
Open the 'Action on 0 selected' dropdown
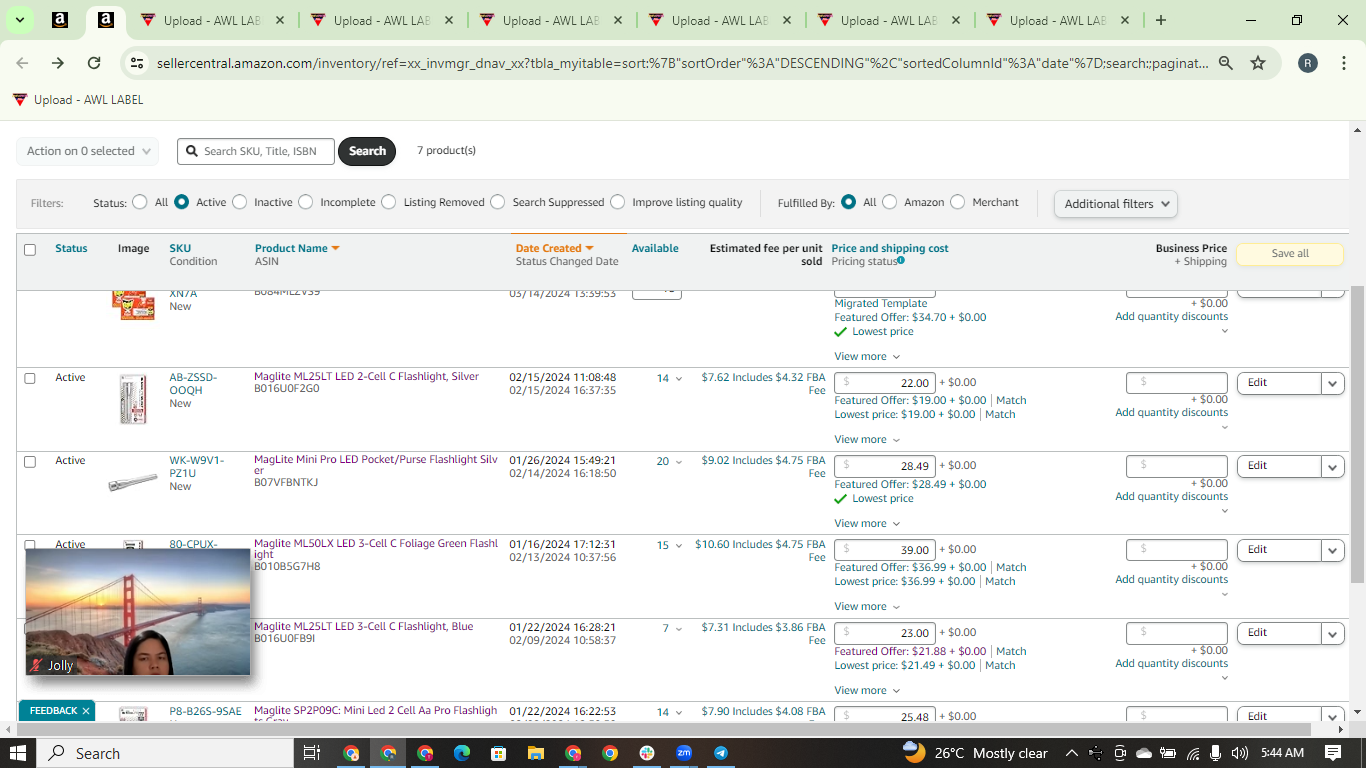coord(87,151)
